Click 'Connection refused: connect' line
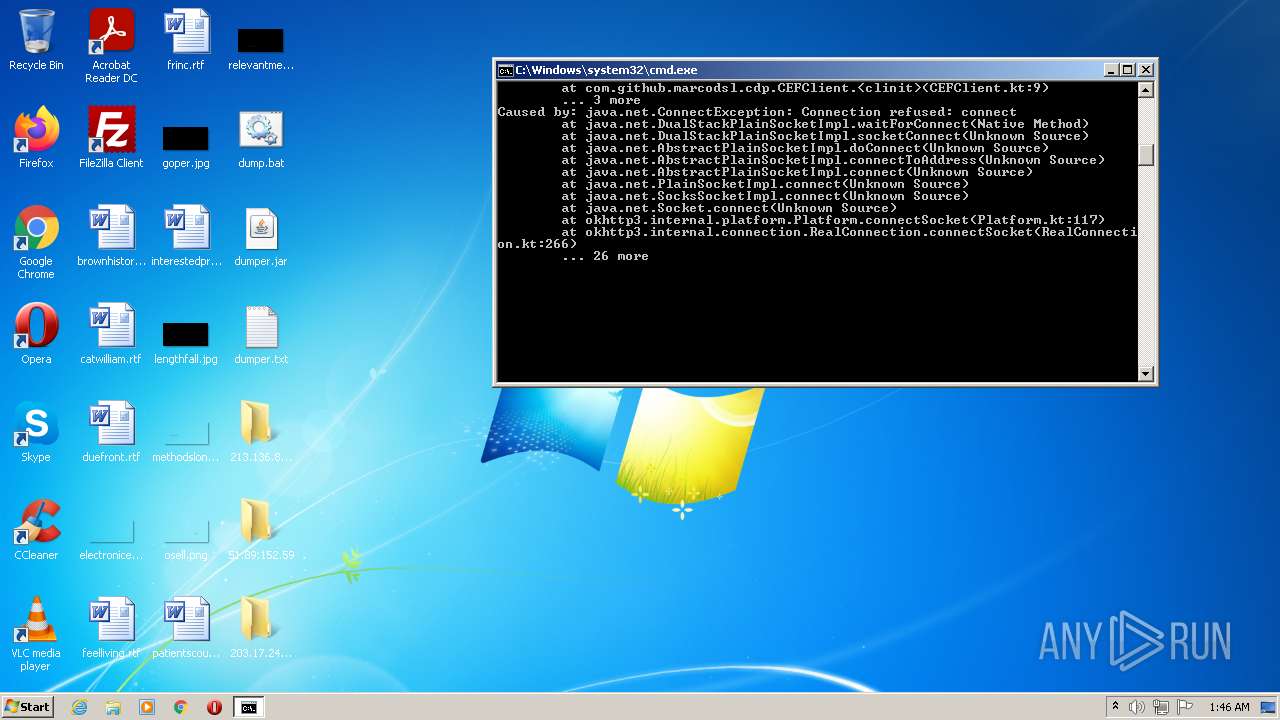Image resolution: width=1280 pixels, height=720 pixels. pyautogui.click(x=757, y=112)
